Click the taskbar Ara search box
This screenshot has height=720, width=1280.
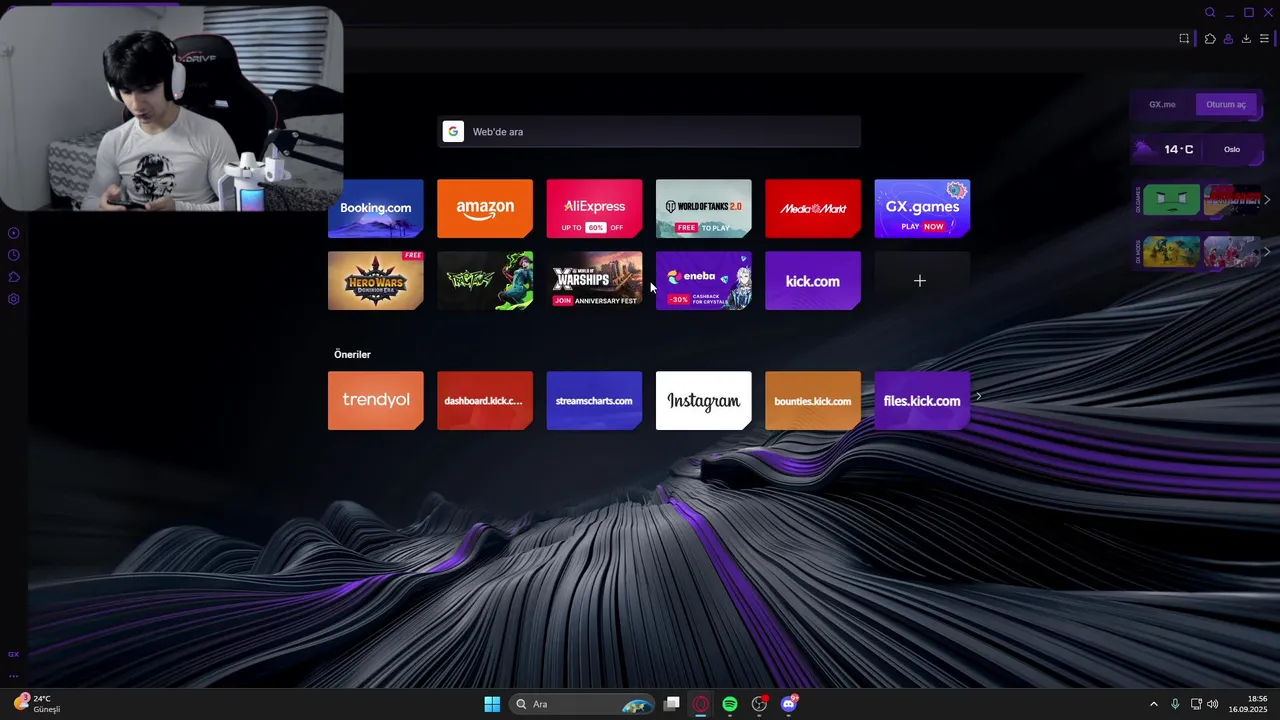point(582,704)
